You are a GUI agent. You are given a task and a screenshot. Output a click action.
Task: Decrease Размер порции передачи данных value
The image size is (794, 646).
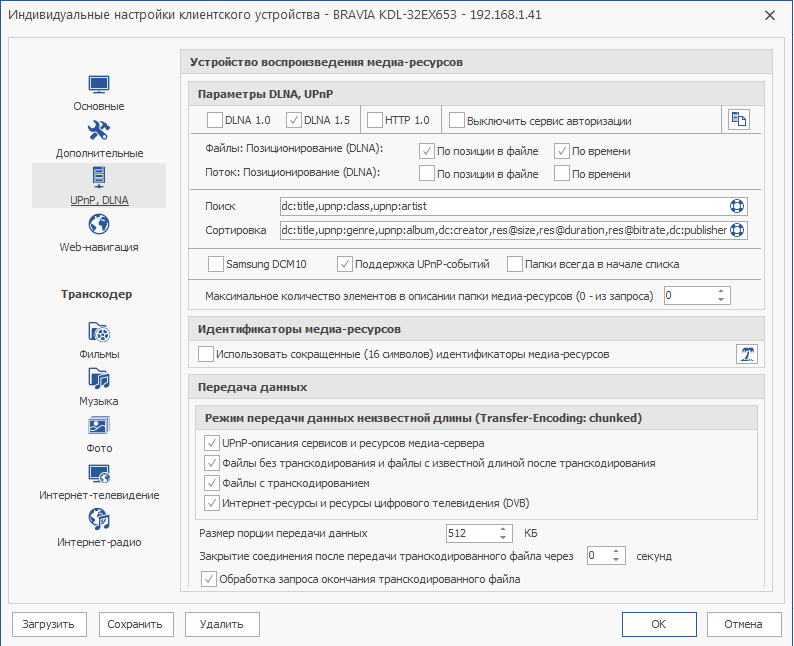[x=504, y=537]
